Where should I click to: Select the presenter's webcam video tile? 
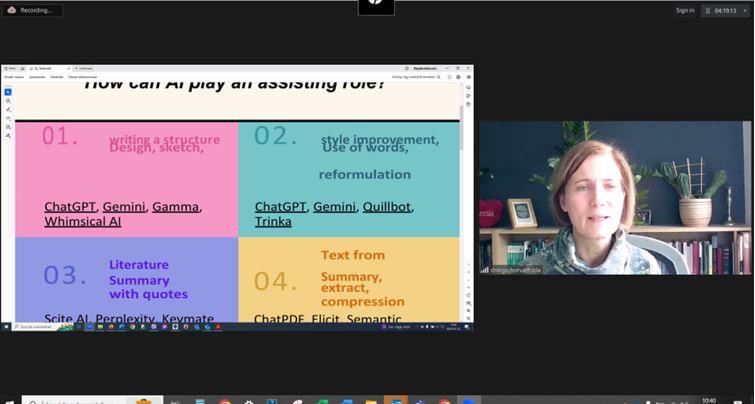614,197
